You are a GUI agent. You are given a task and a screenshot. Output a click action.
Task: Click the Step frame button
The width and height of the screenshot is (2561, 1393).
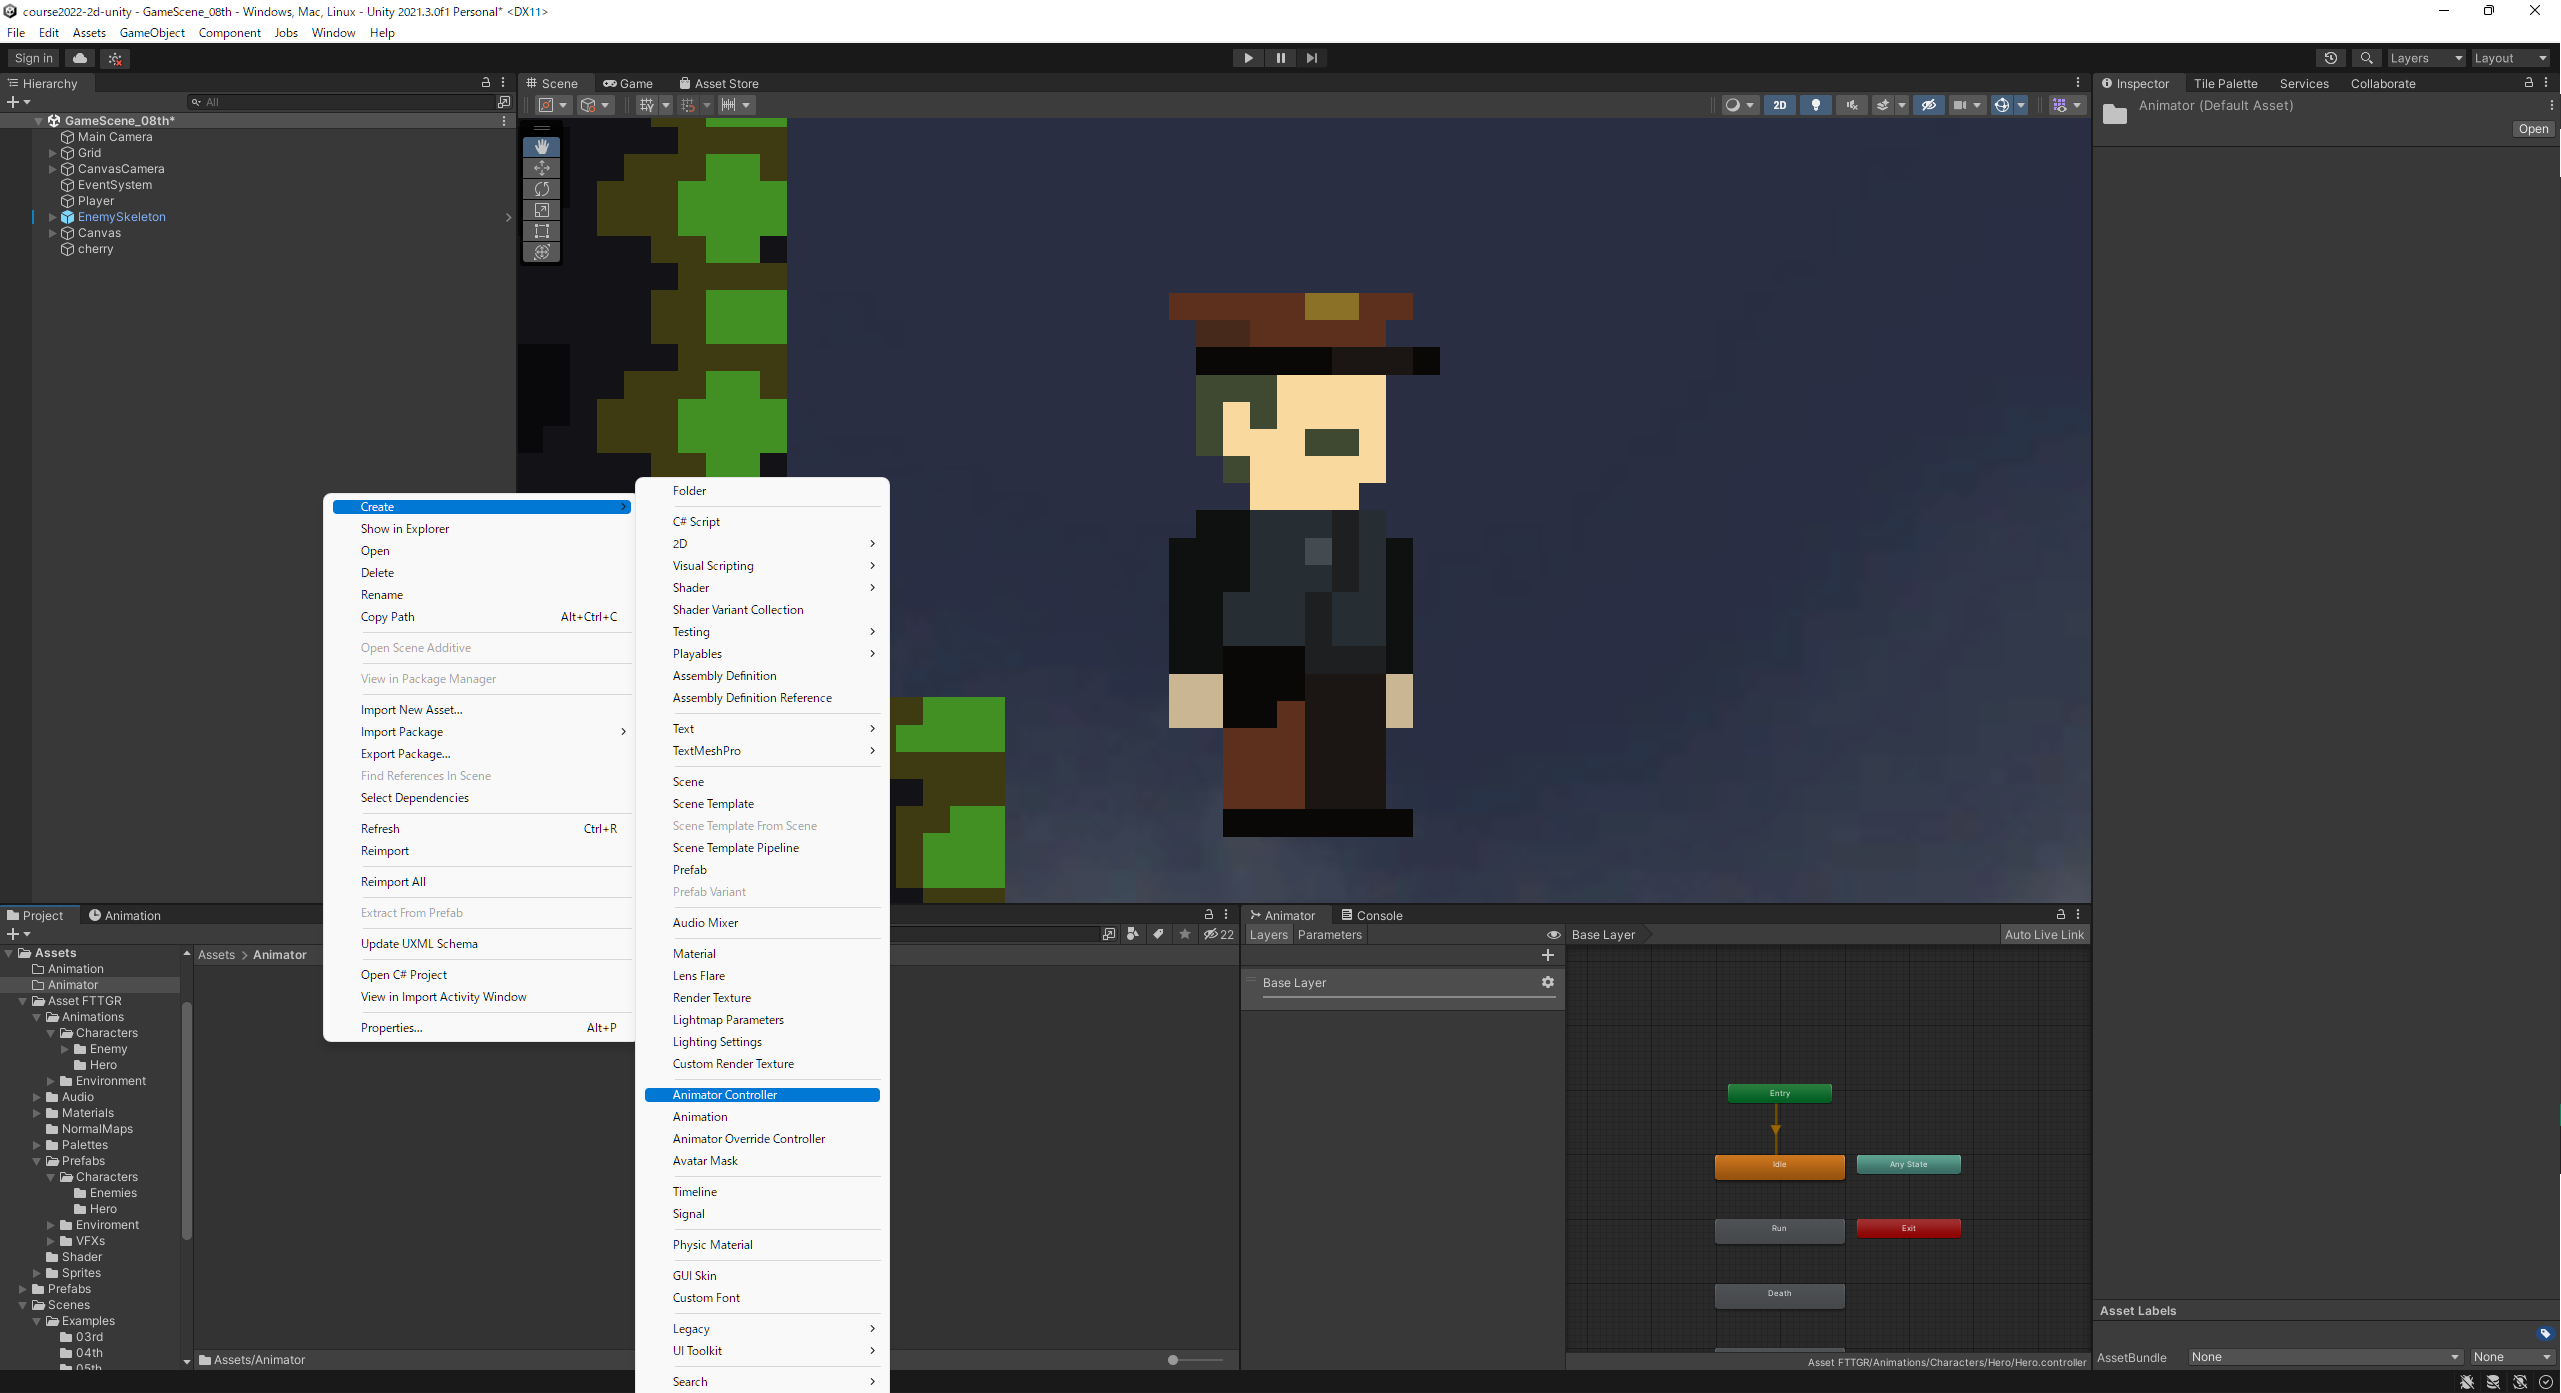pyautogui.click(x=1312, y=58)
